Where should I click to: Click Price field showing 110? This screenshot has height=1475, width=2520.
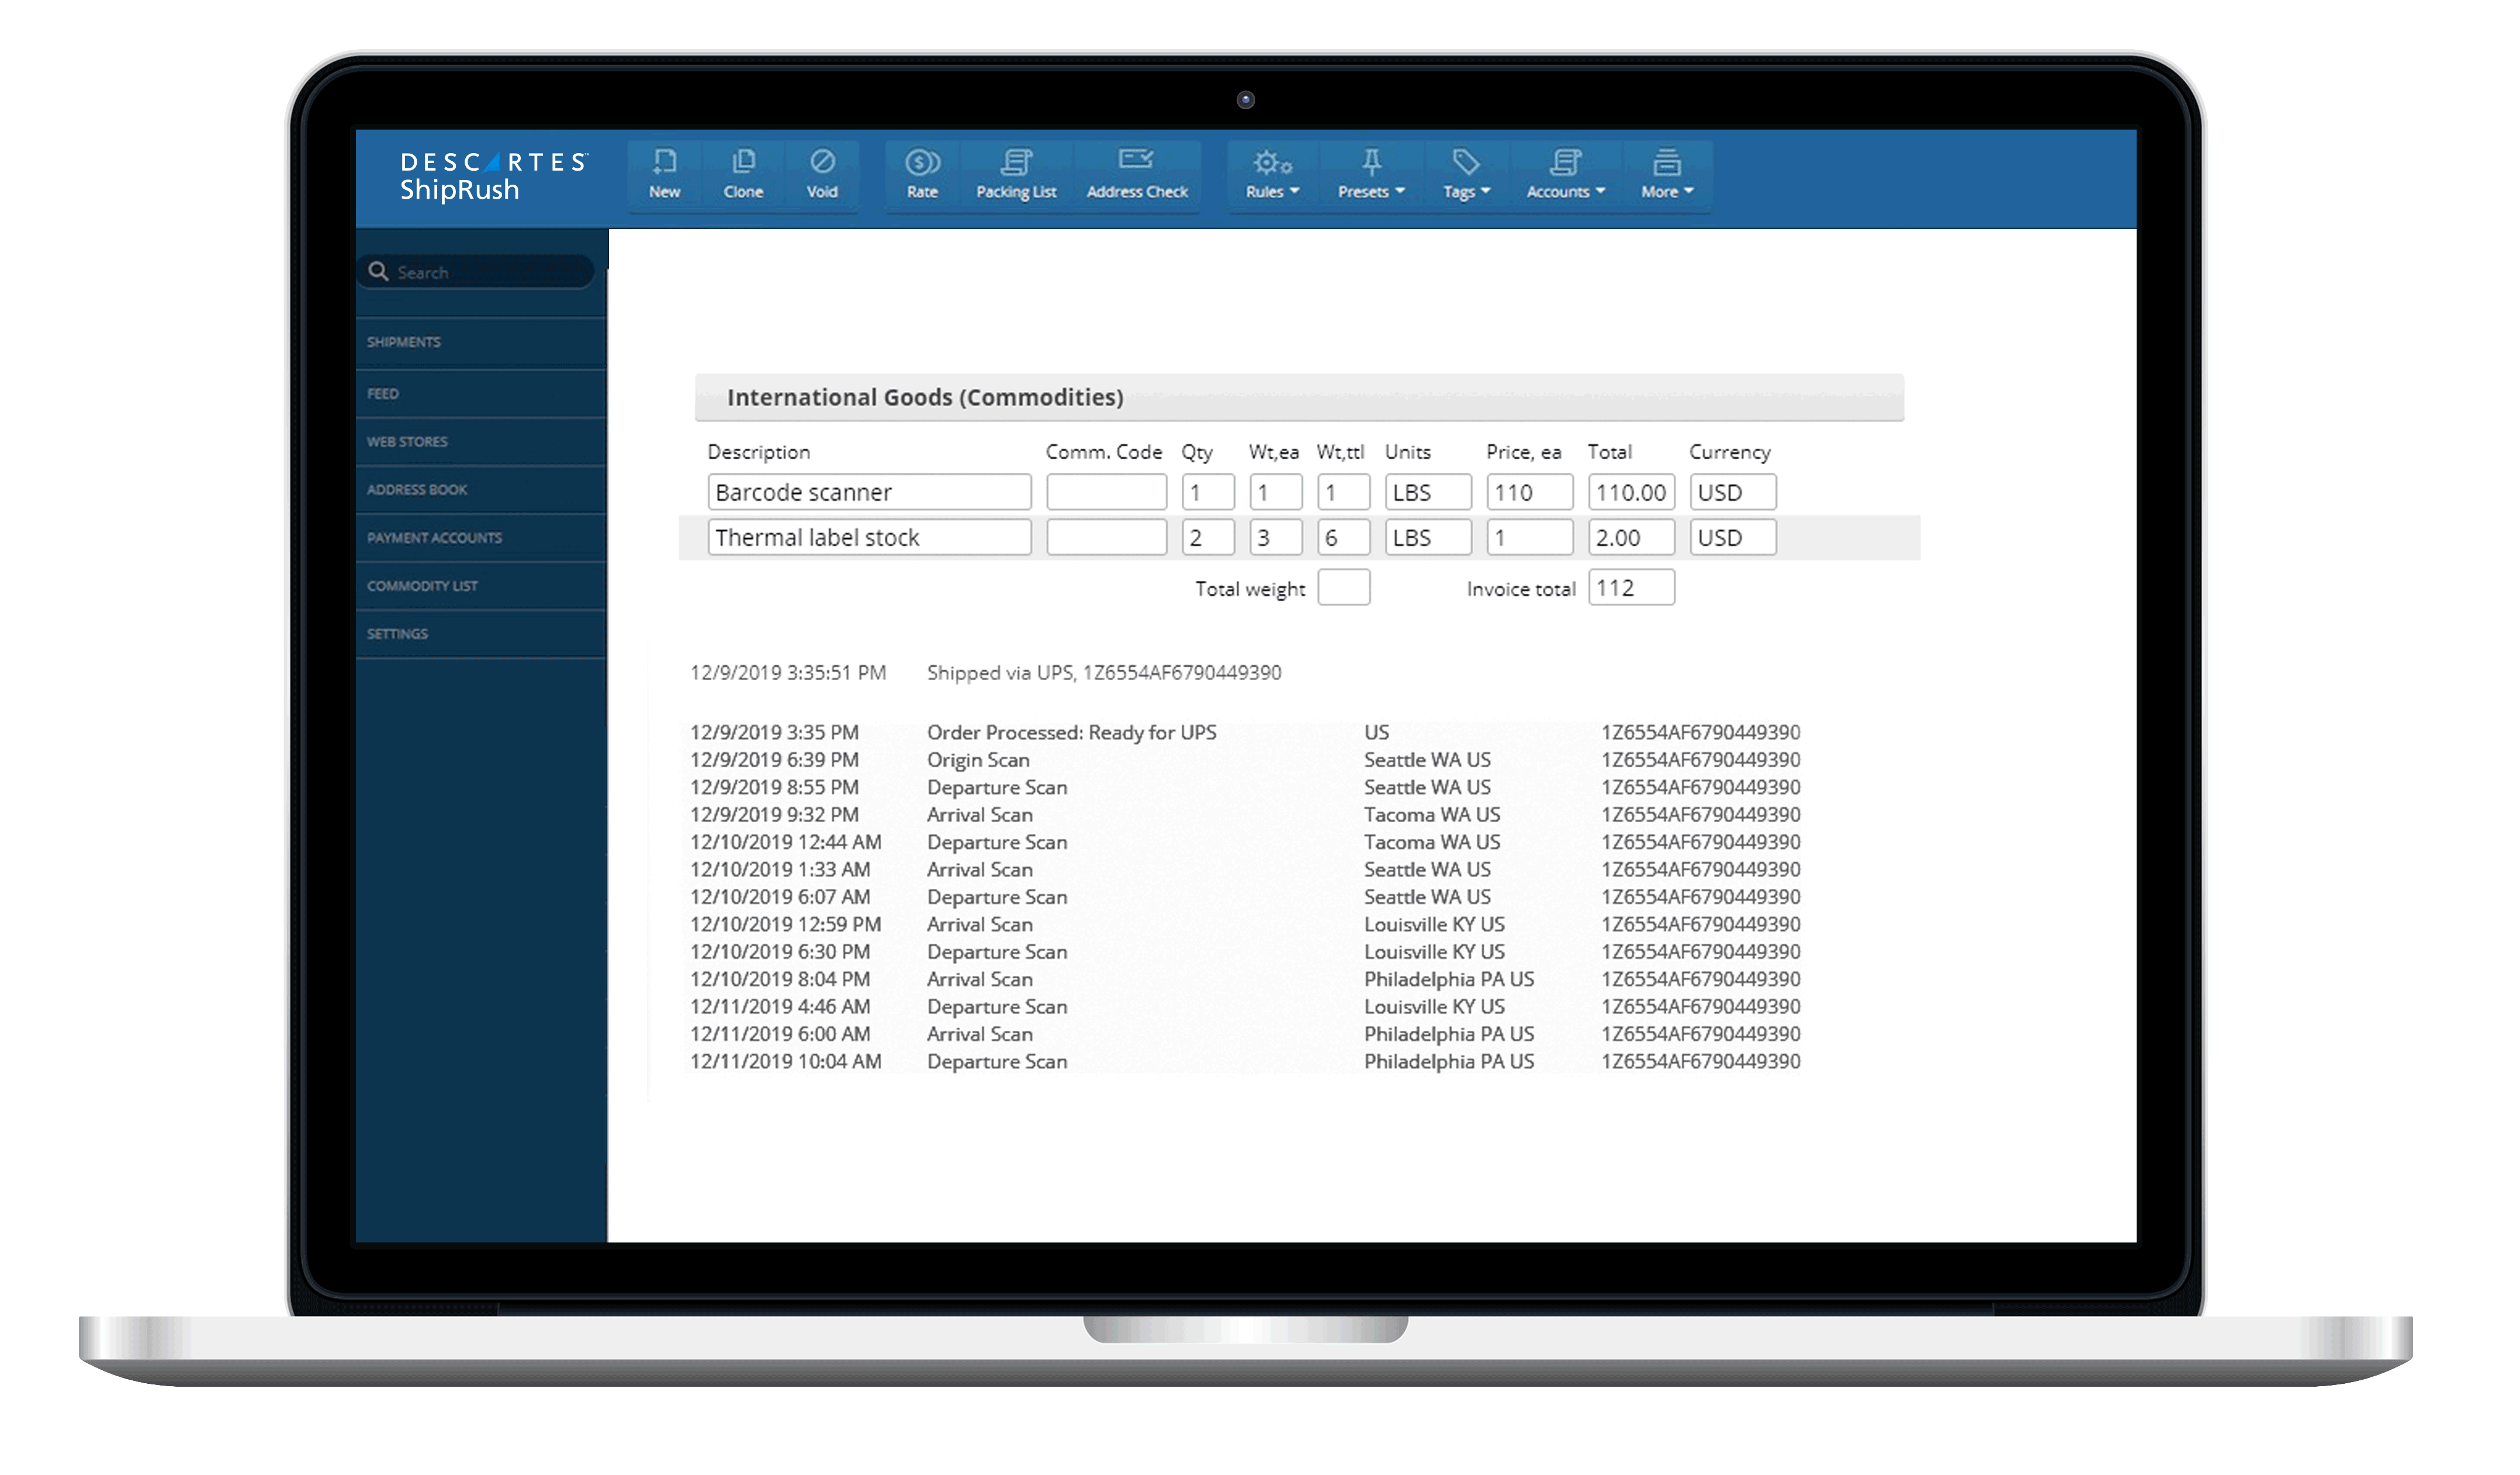tap(1530, 492)
